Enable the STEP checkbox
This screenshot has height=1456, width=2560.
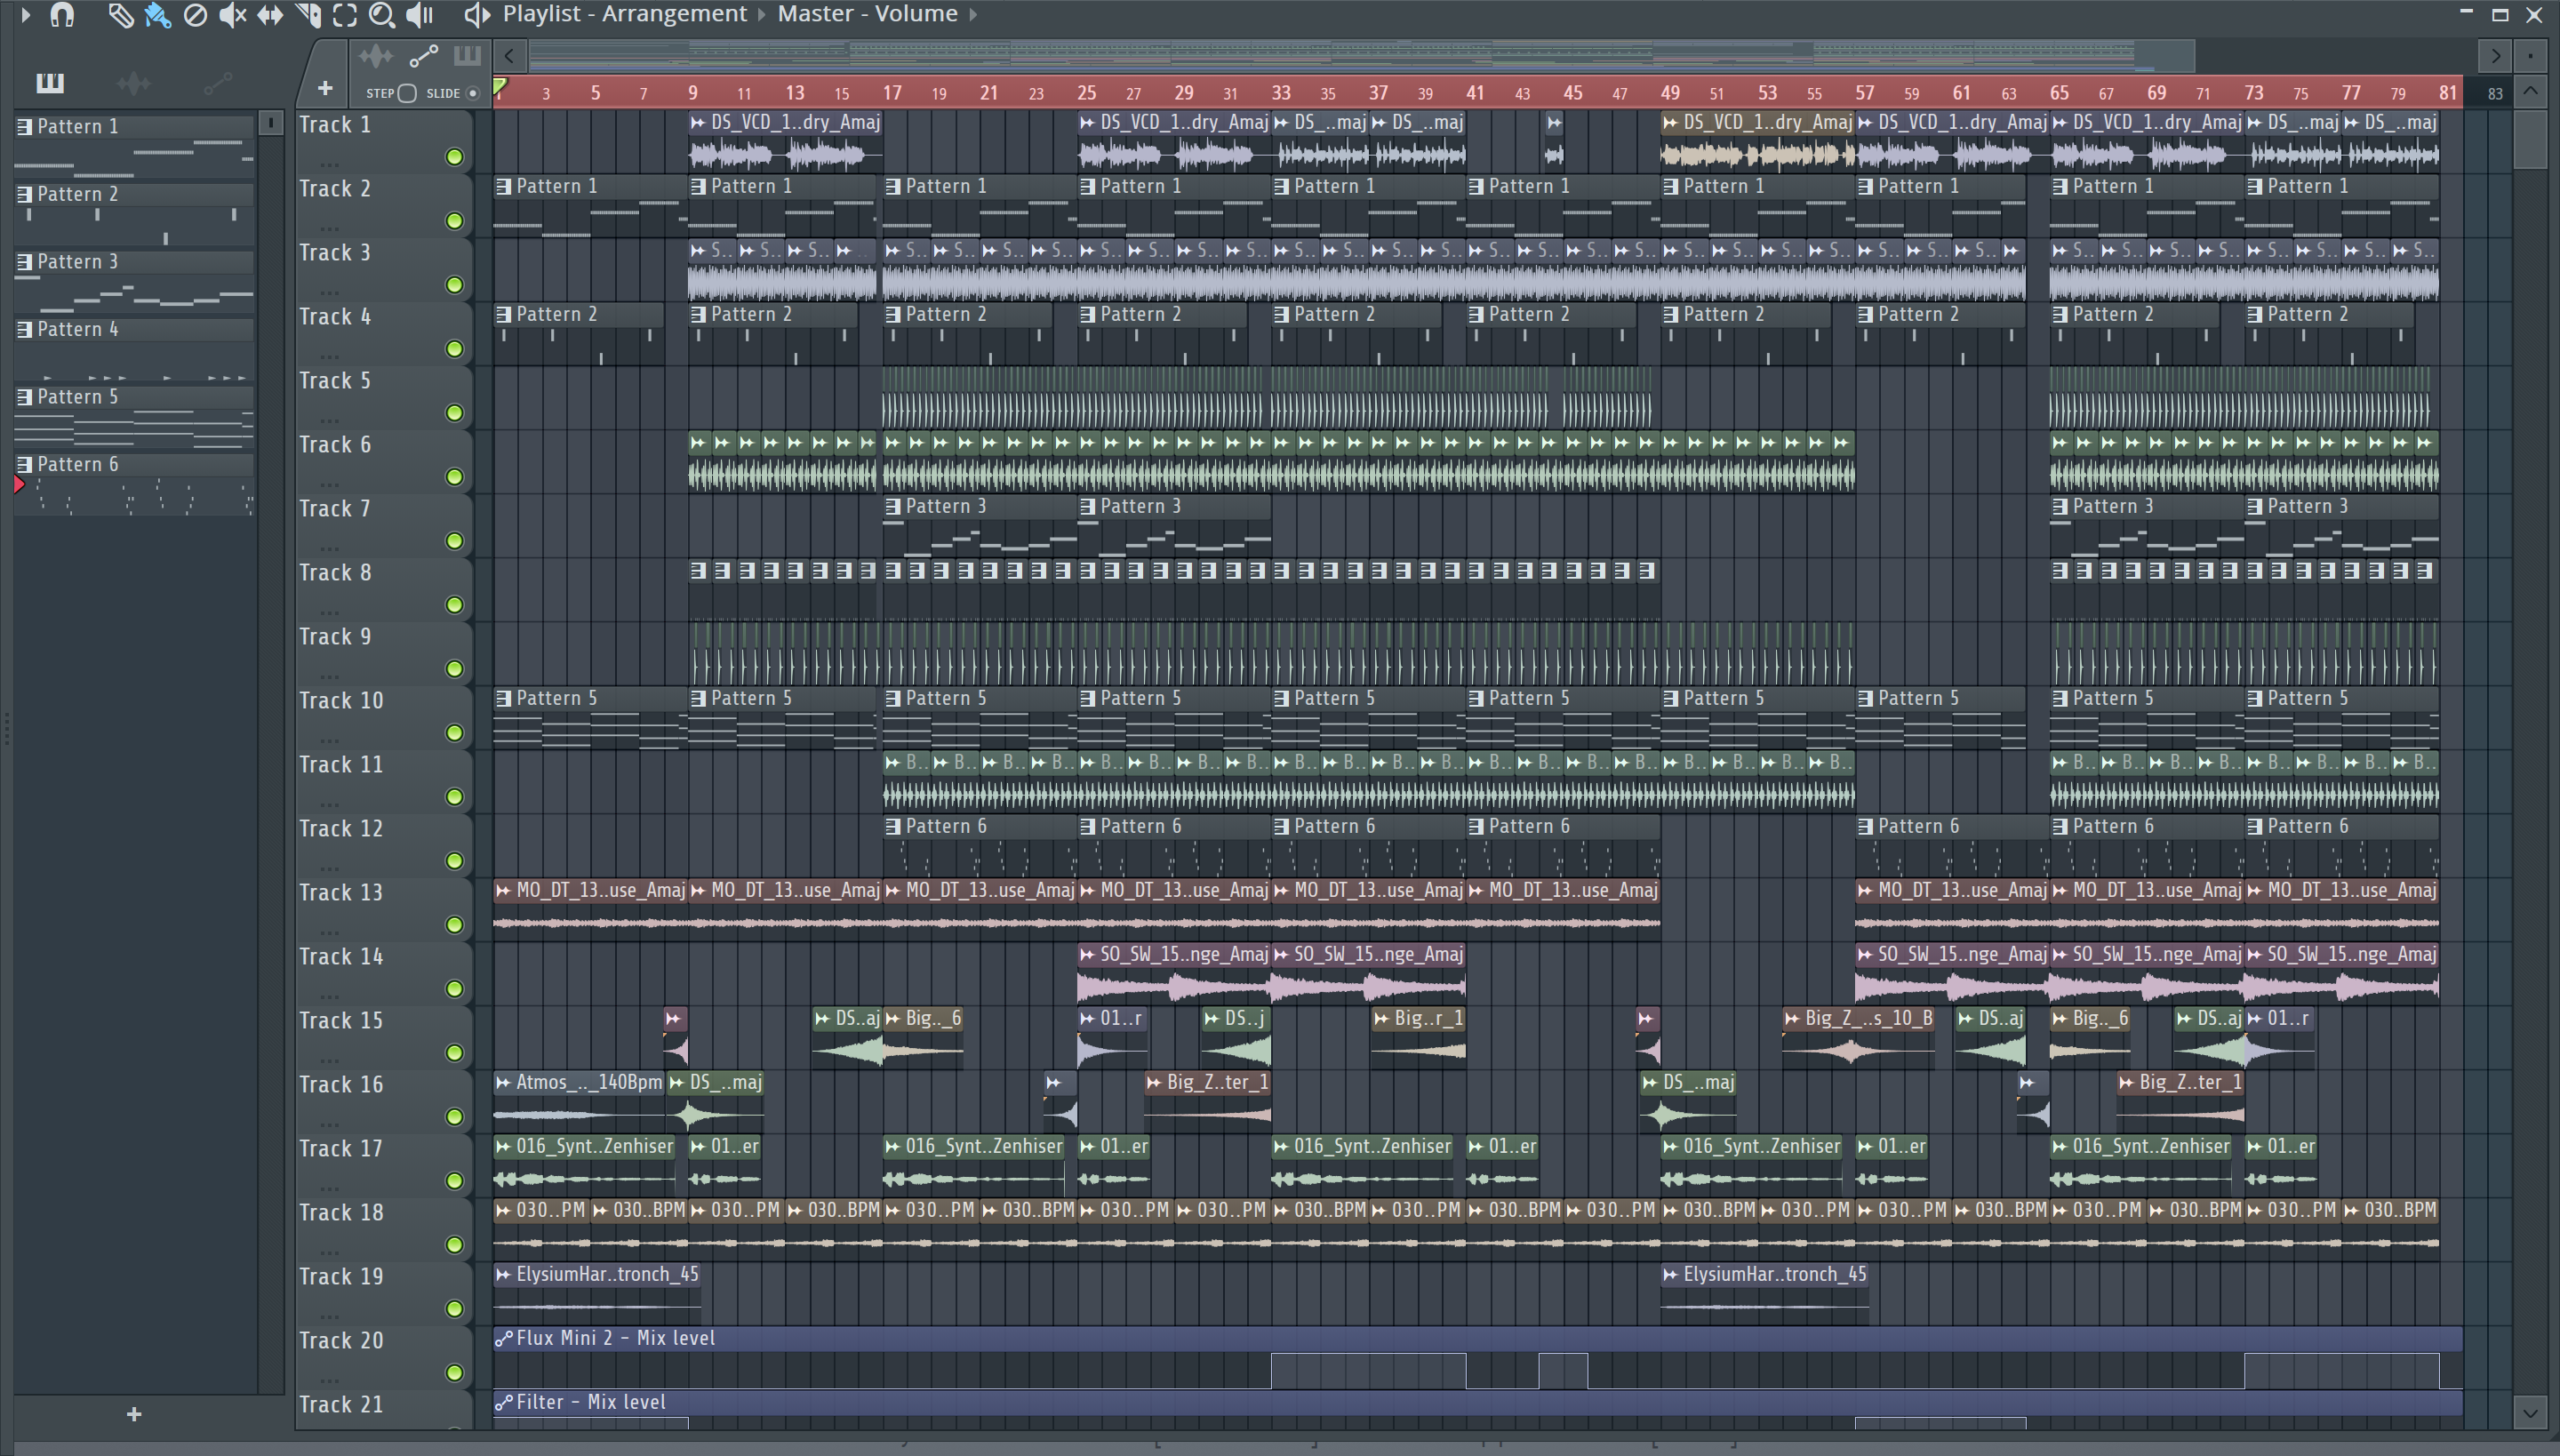pos(406,93)
